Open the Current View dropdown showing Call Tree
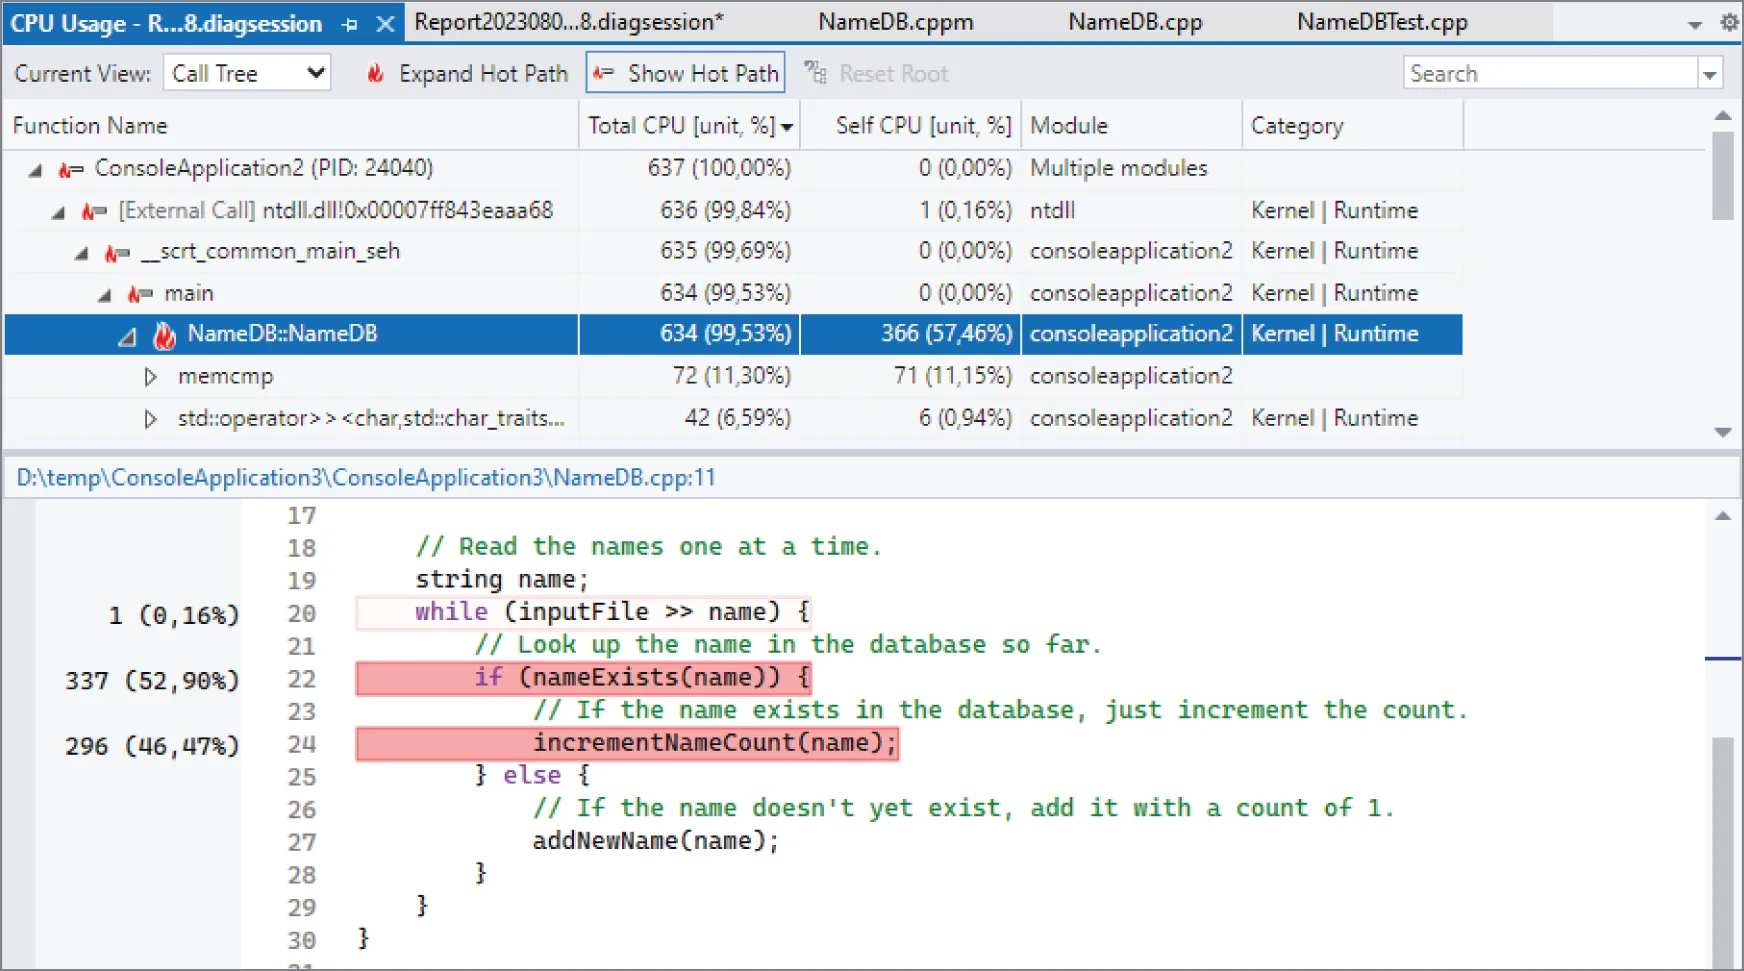This screenshot has width=1744, height=971. point(246,72)
